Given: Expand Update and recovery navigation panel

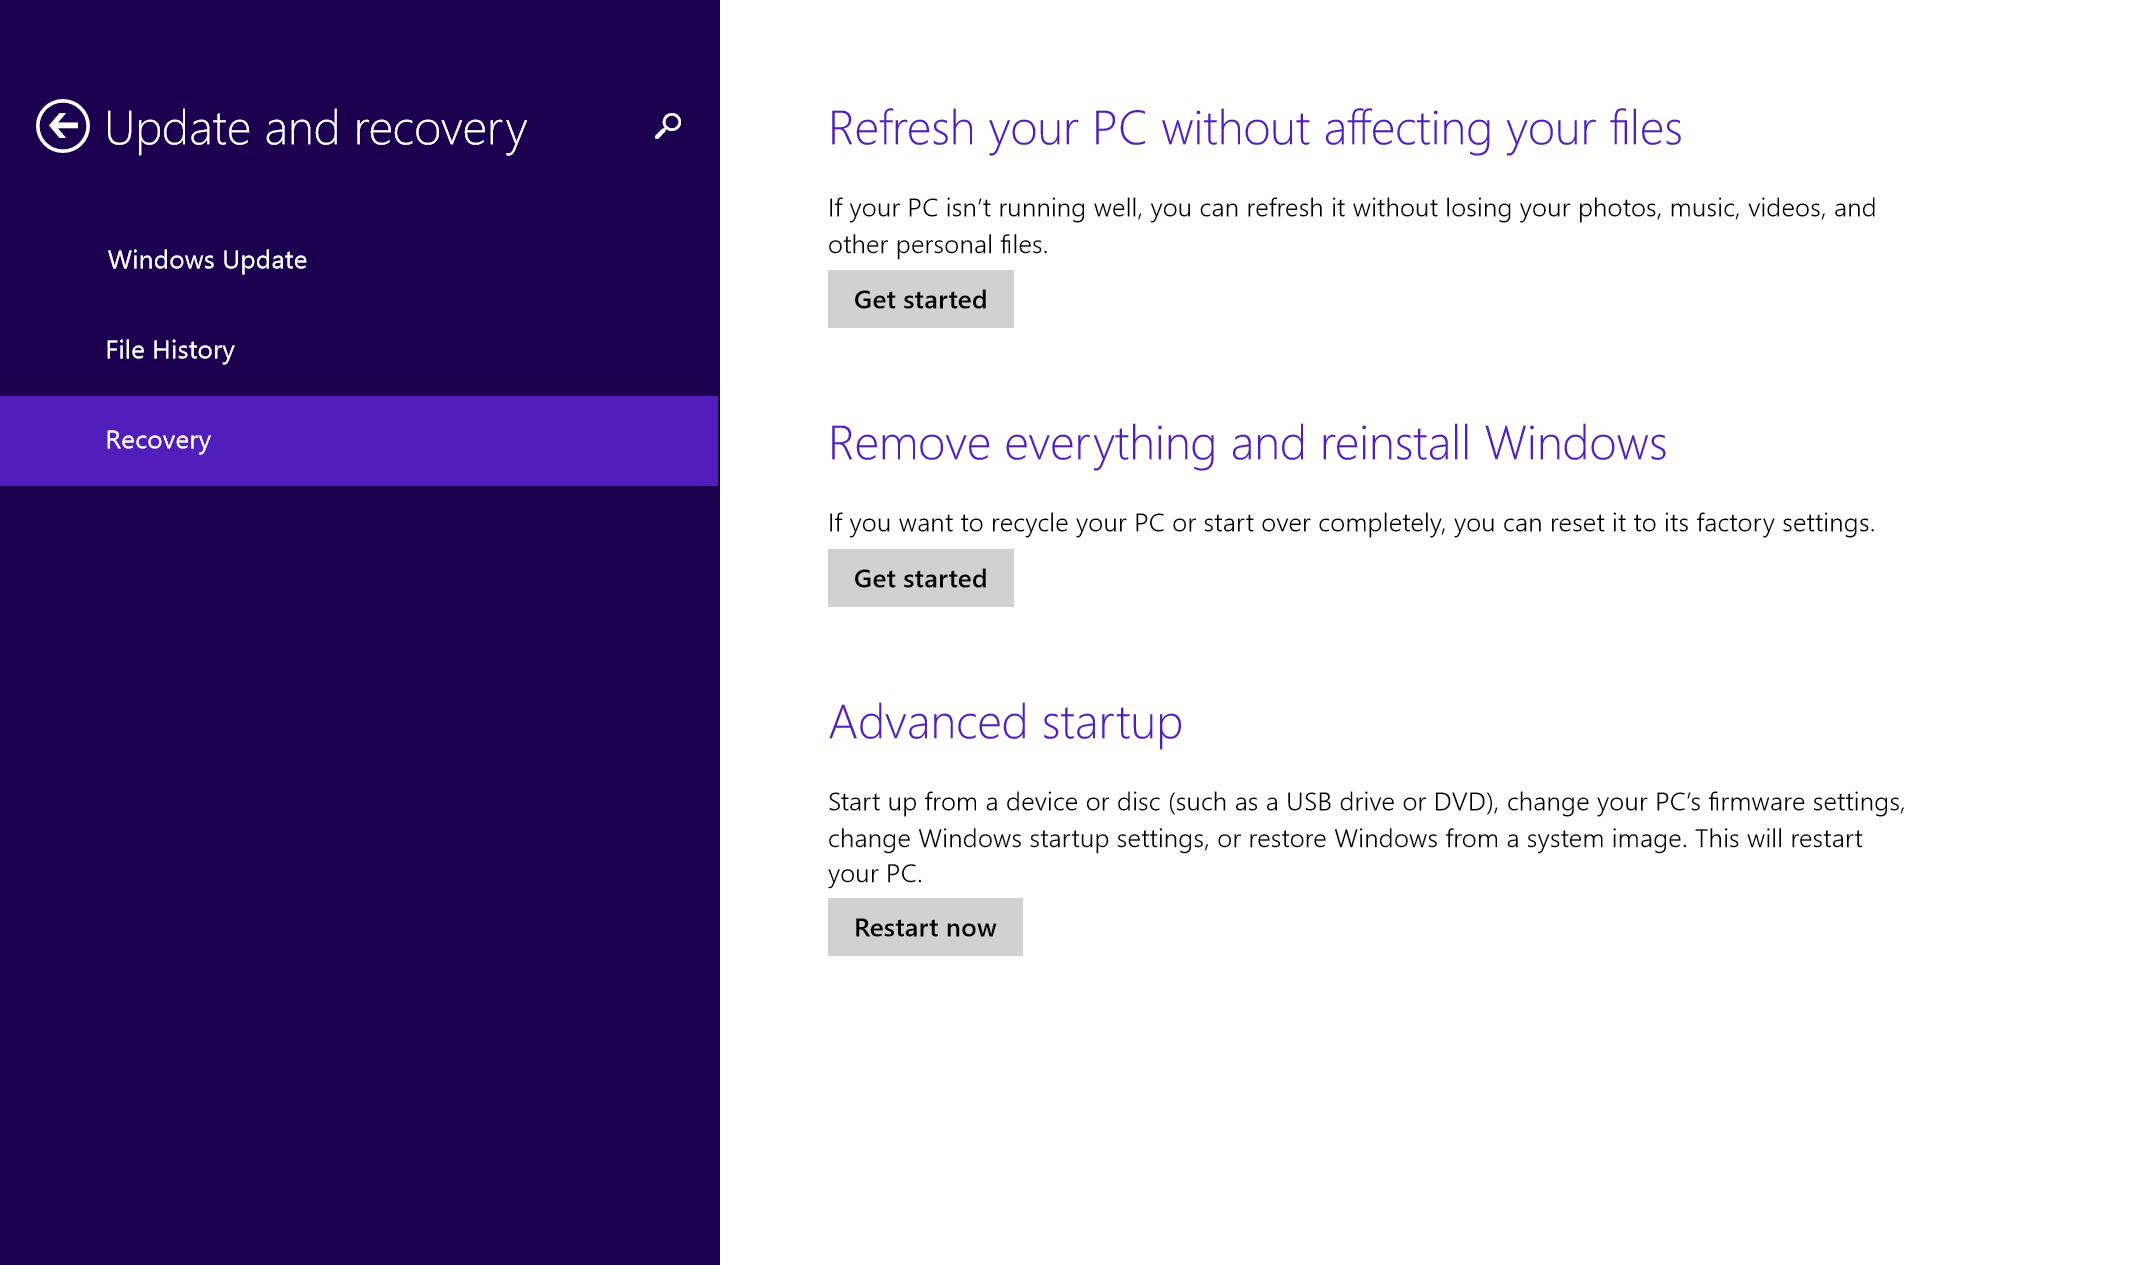Looking at the screenshot, I should 319,128.
